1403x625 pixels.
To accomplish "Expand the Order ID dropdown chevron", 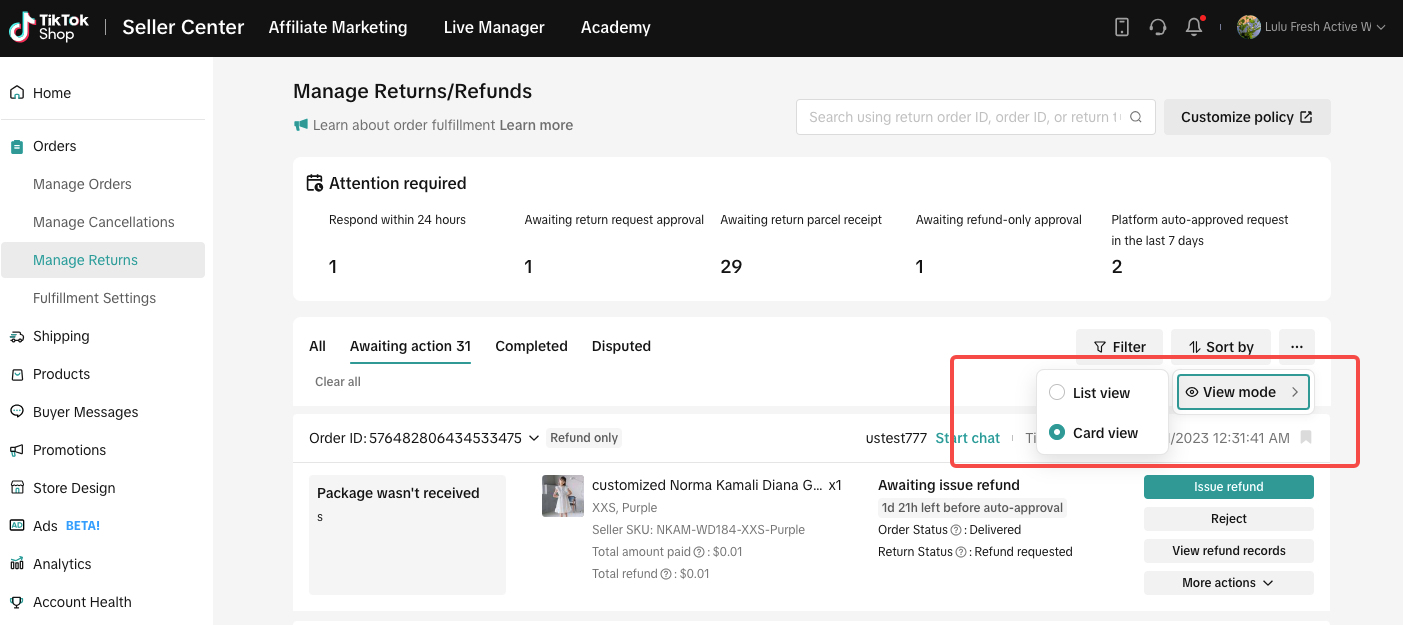I will pos(534,438).
